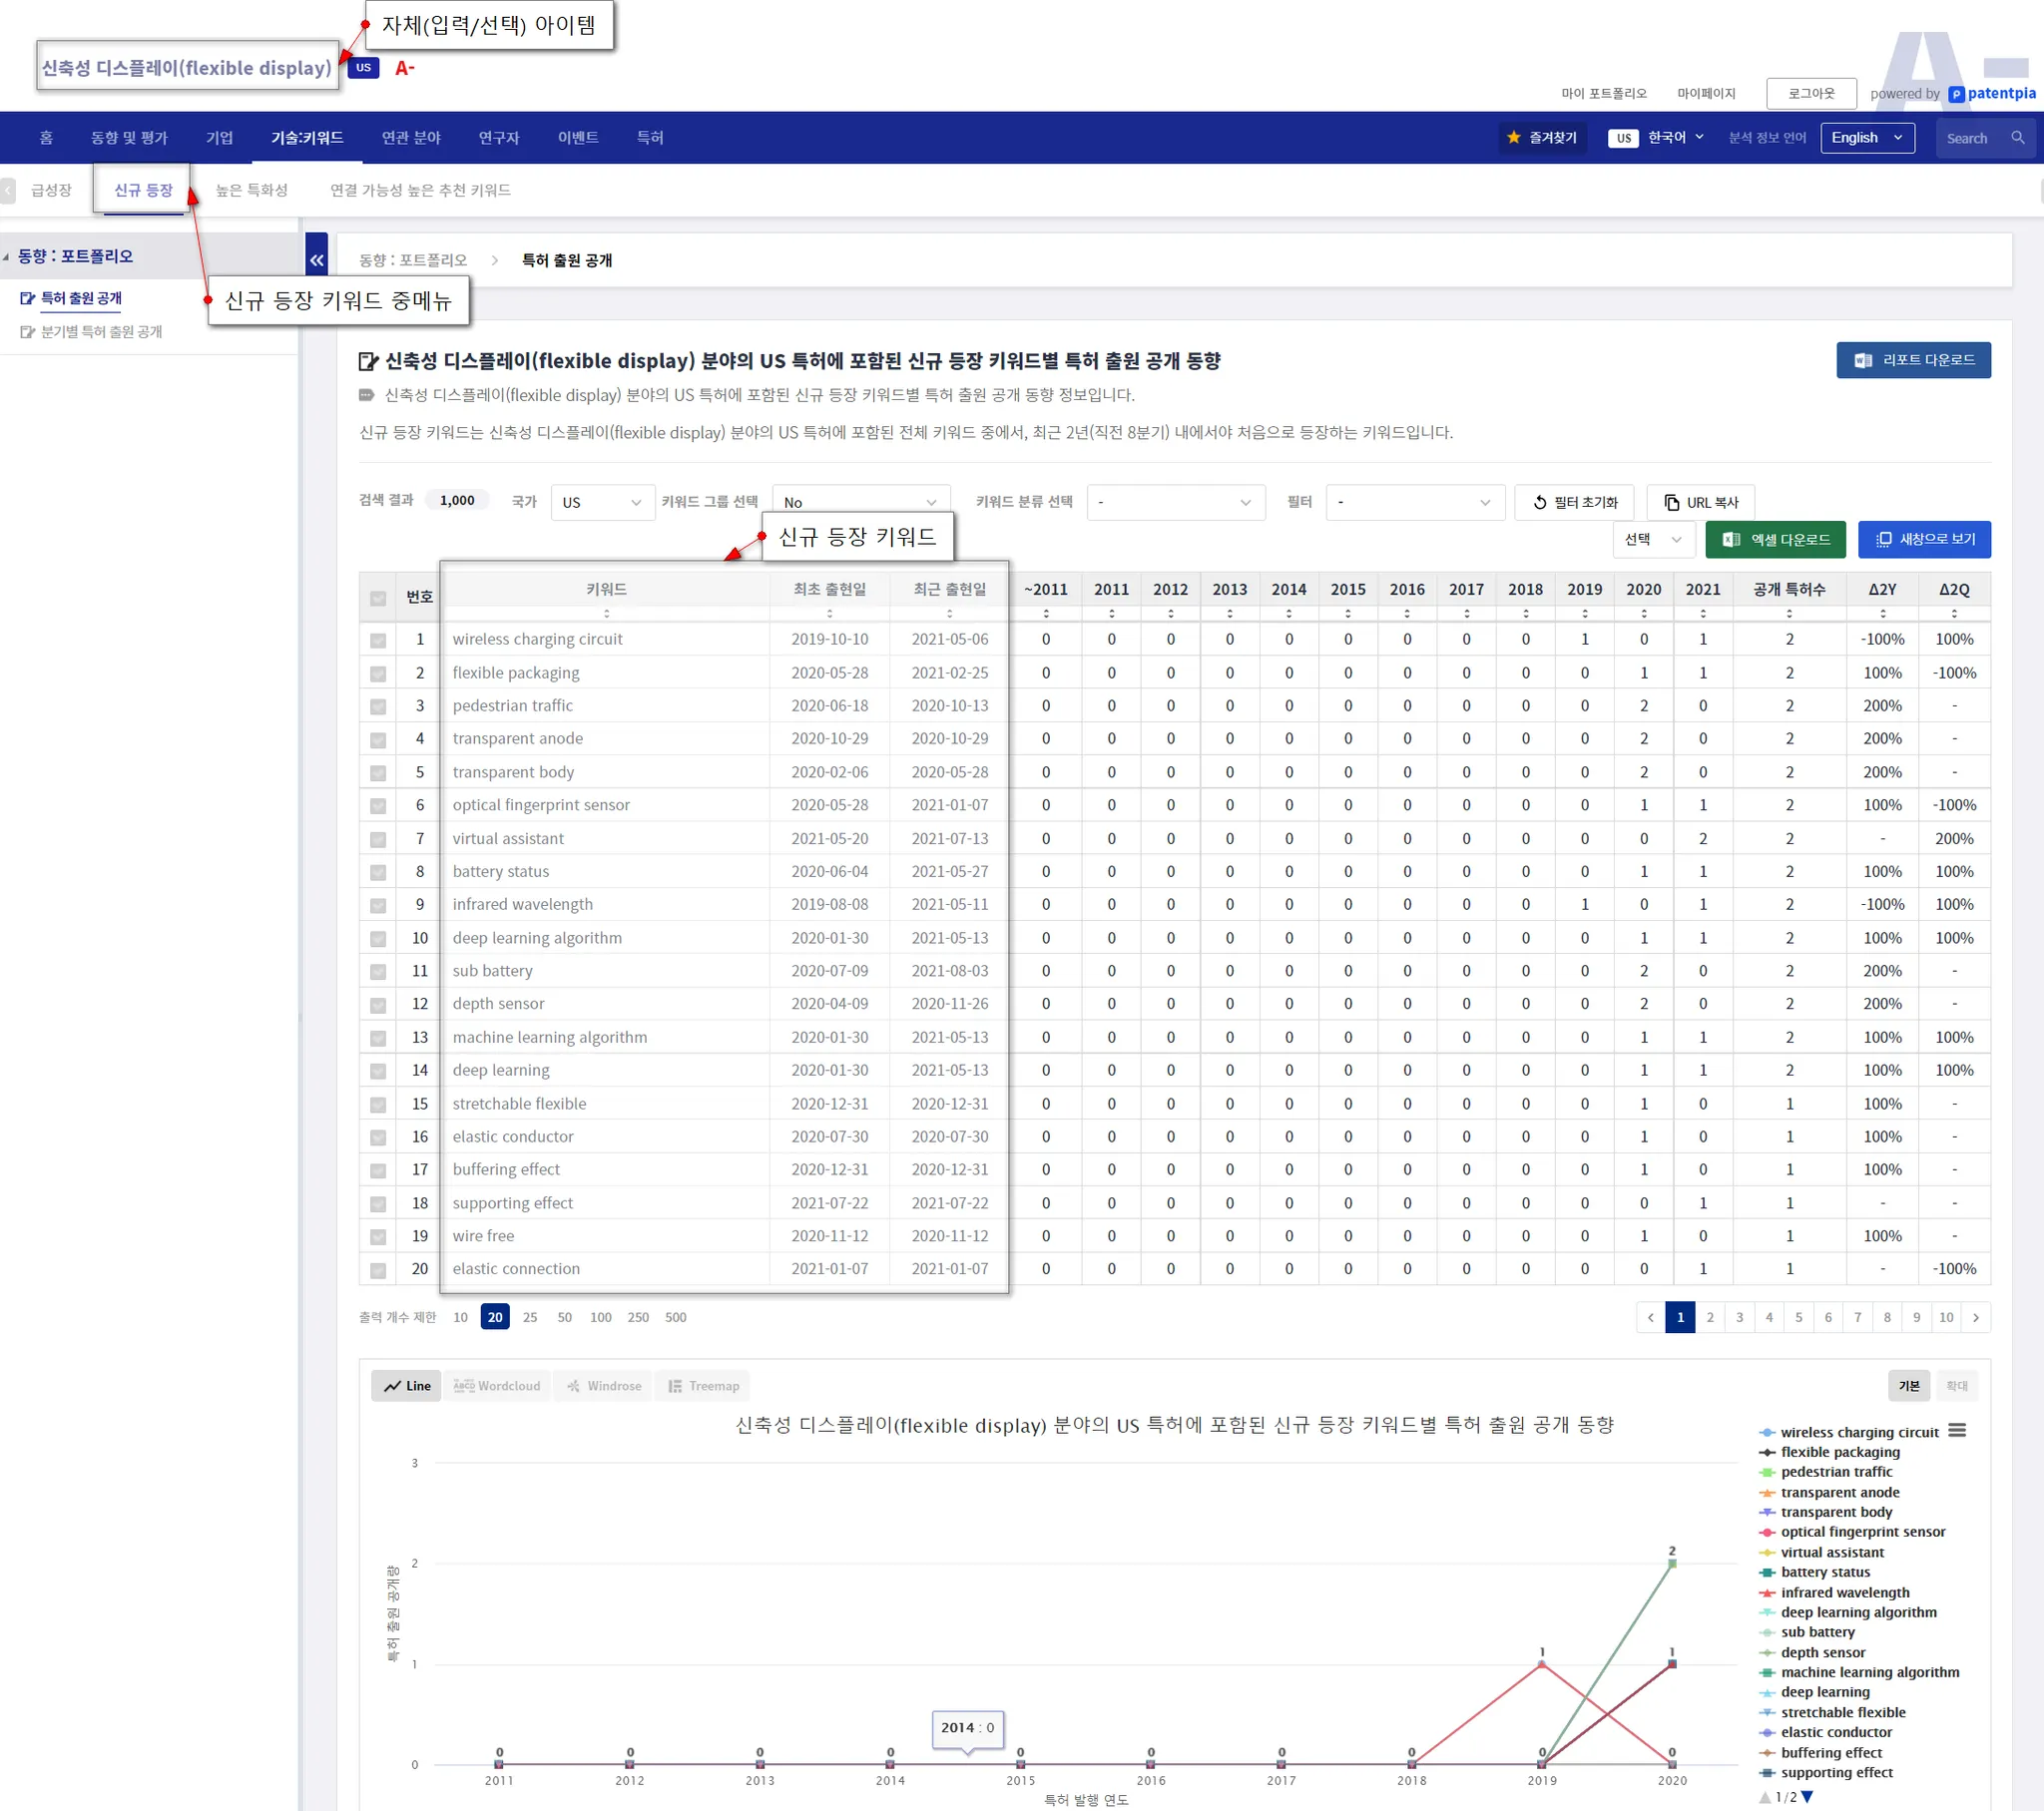Click the 리포트 다운로드 button
Image resolution: width=2044 pixels, height=1811 pixels.
(1912, 360)
